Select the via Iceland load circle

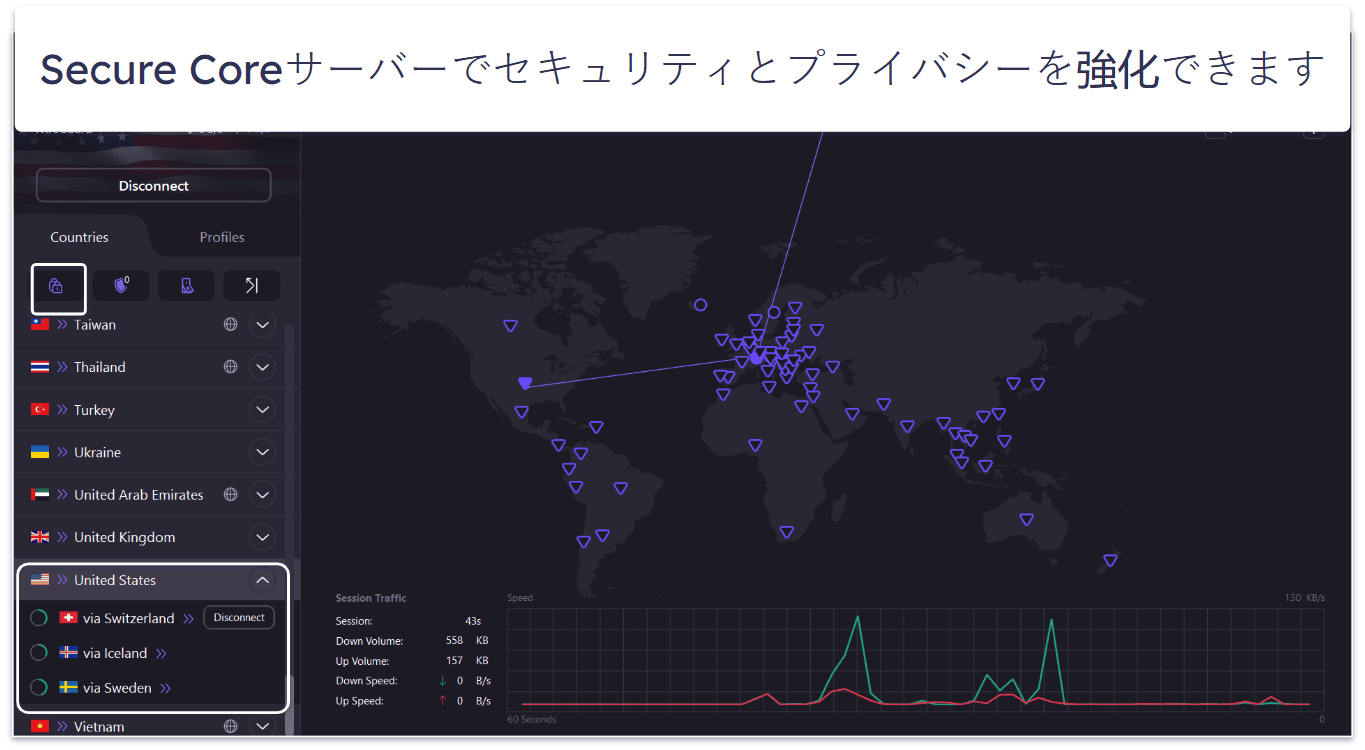pyautogui.click(x=39, y=653)
